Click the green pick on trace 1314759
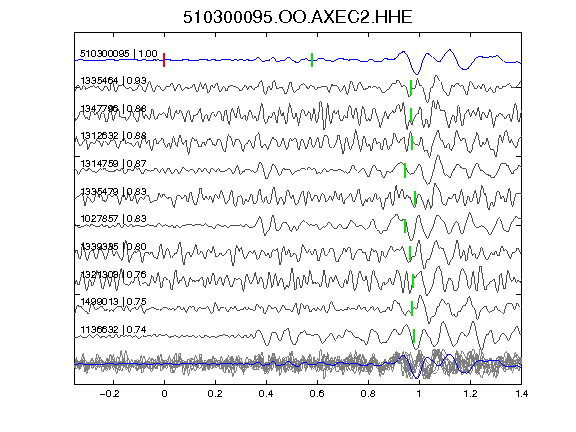 click(405, 170)
